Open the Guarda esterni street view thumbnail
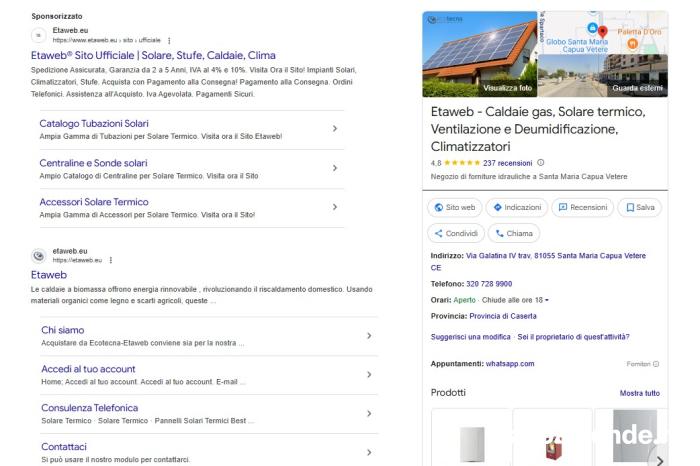 click(x=603, y=75)
